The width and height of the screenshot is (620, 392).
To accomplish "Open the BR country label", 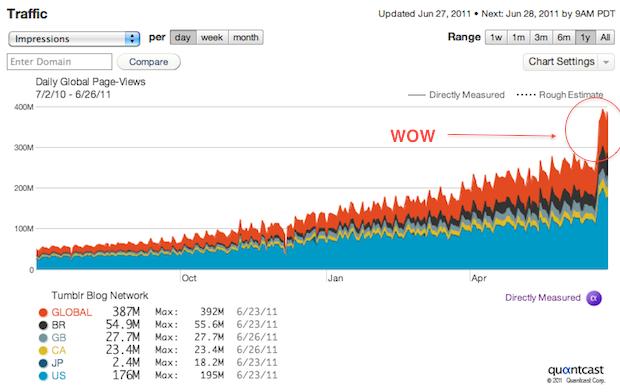I will (x=59, y=325).
